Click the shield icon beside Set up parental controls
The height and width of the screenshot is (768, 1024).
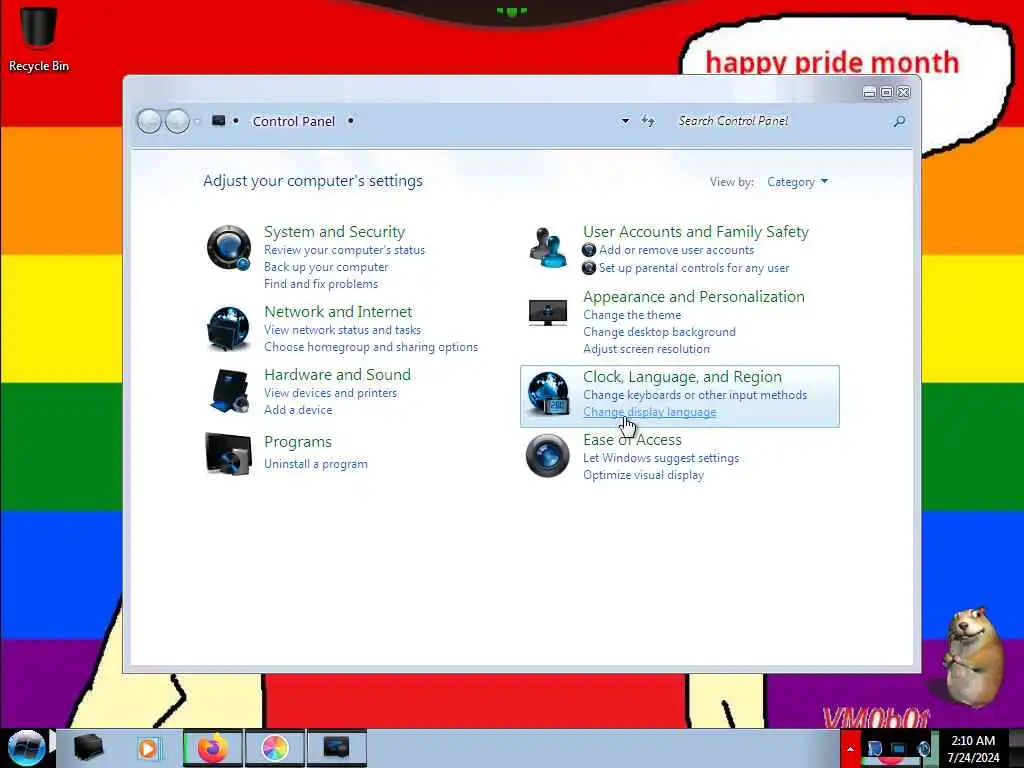(589, 268)
